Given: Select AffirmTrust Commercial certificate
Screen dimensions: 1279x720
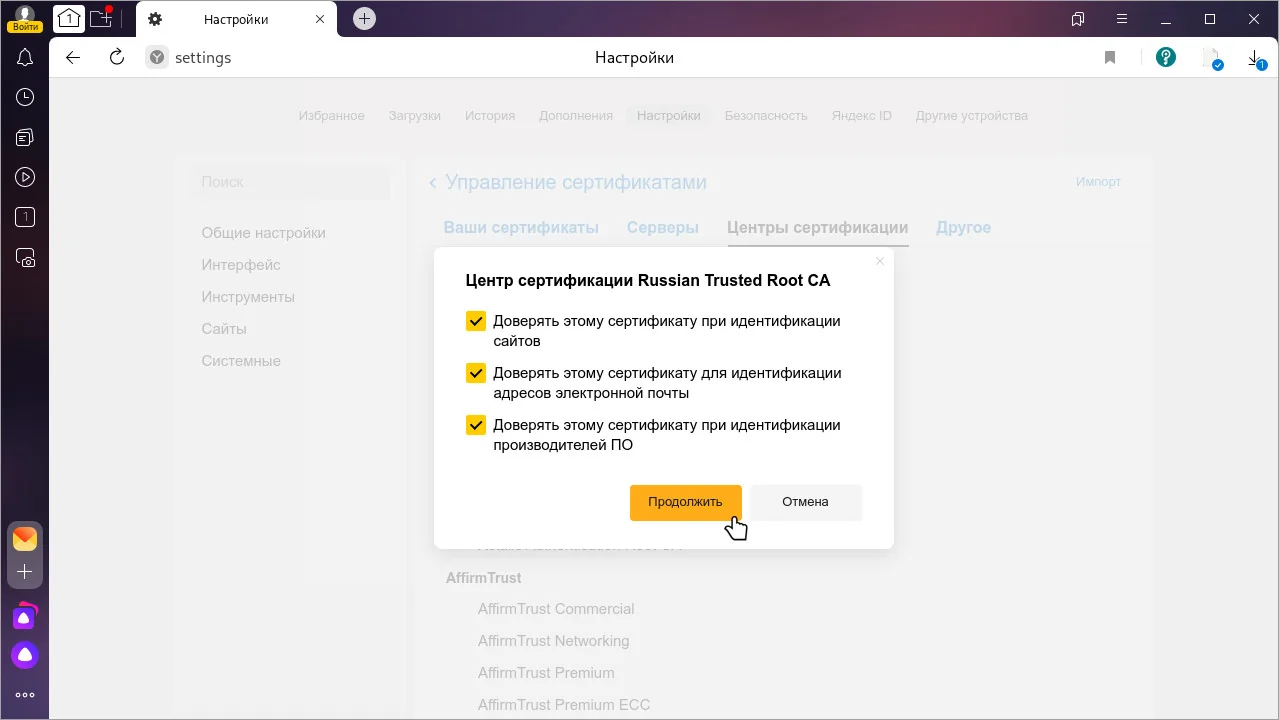Looking at the screenshot, I should [556, 609].
